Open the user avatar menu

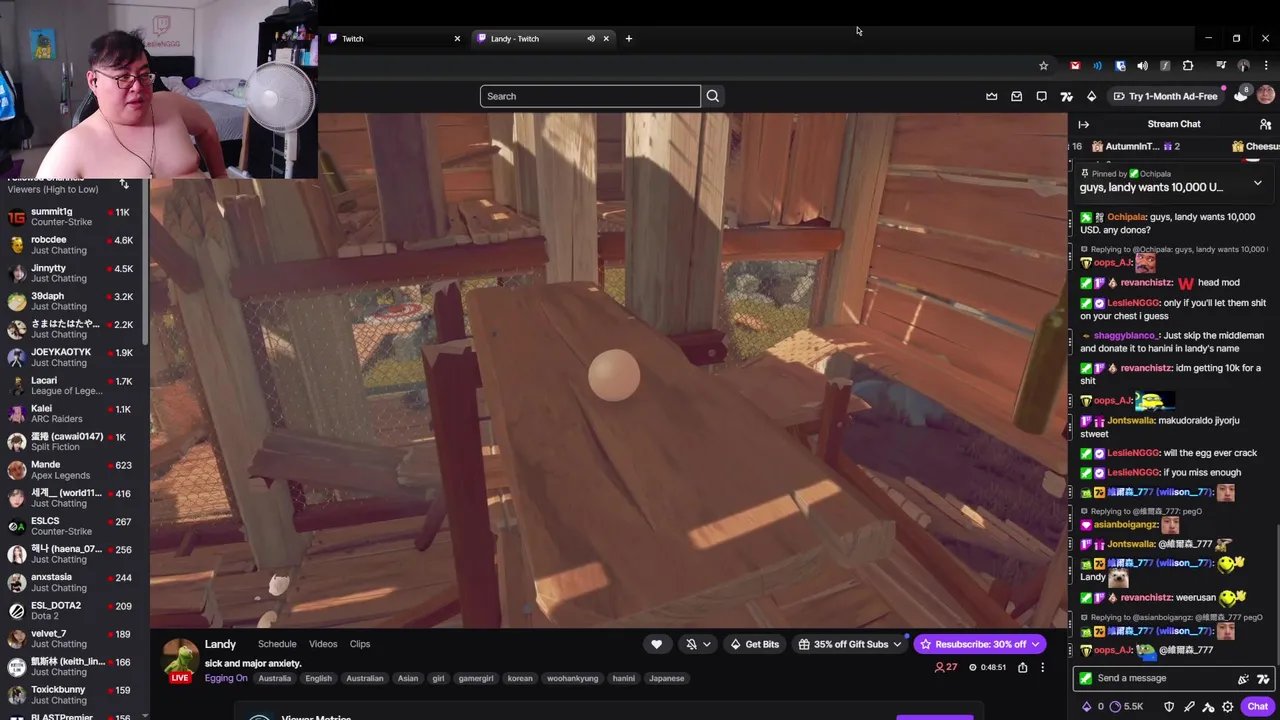(1266, 95)
